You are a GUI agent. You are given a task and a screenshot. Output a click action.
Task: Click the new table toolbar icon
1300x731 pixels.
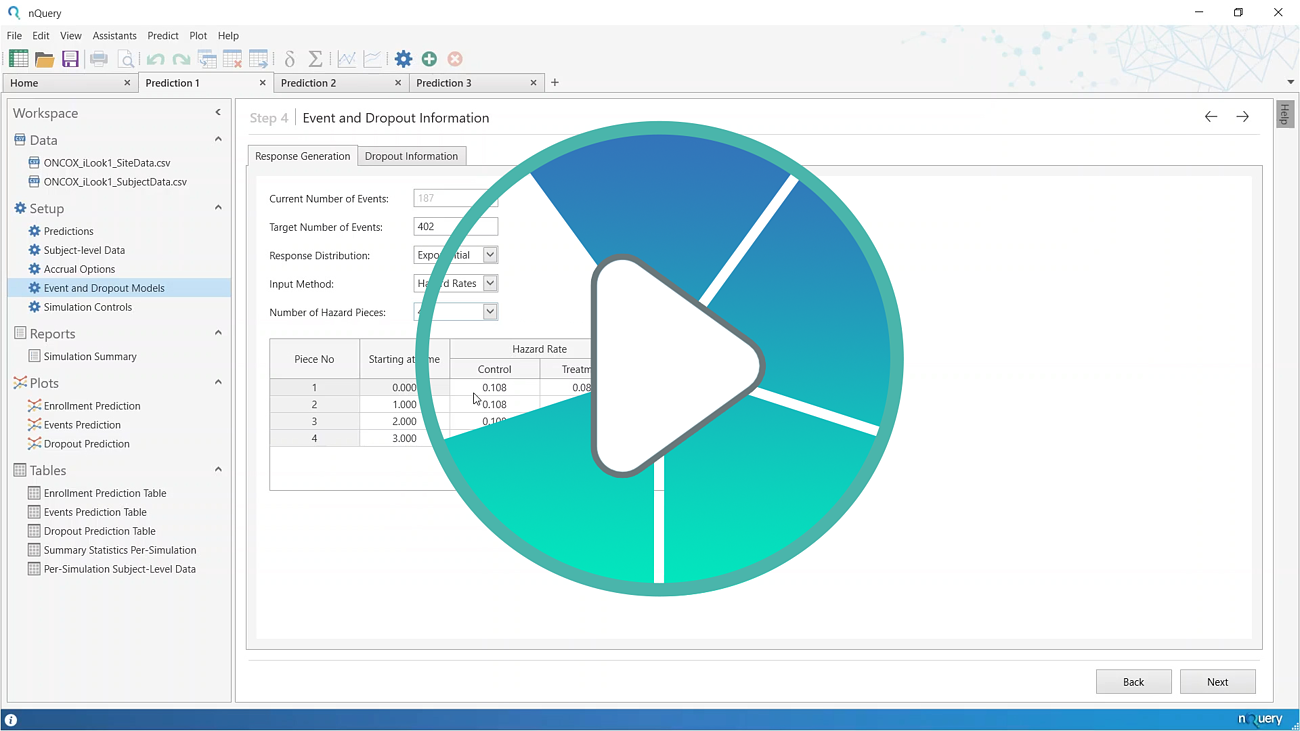pos(19,59)
